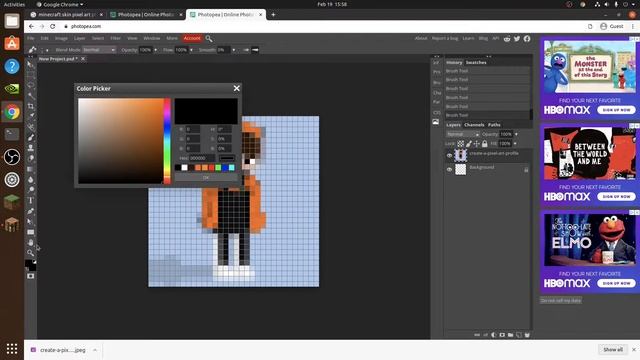The width and height of the screenshot is (640, 360).
Task: Click the search magnifier in menu bar
Action: pyautogui.click(x=209, y=38)
